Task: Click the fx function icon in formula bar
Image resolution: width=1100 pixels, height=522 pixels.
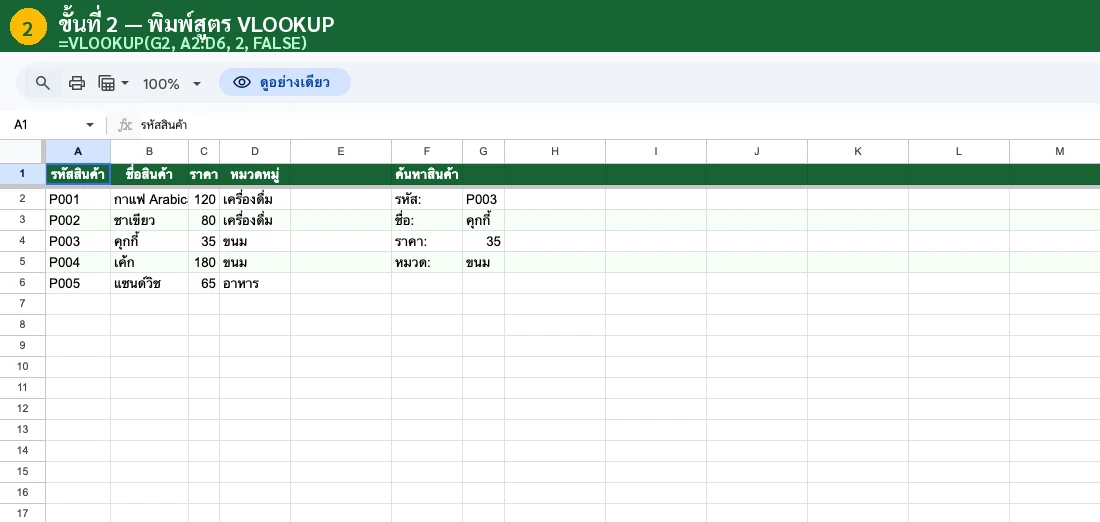Action: 125,125
